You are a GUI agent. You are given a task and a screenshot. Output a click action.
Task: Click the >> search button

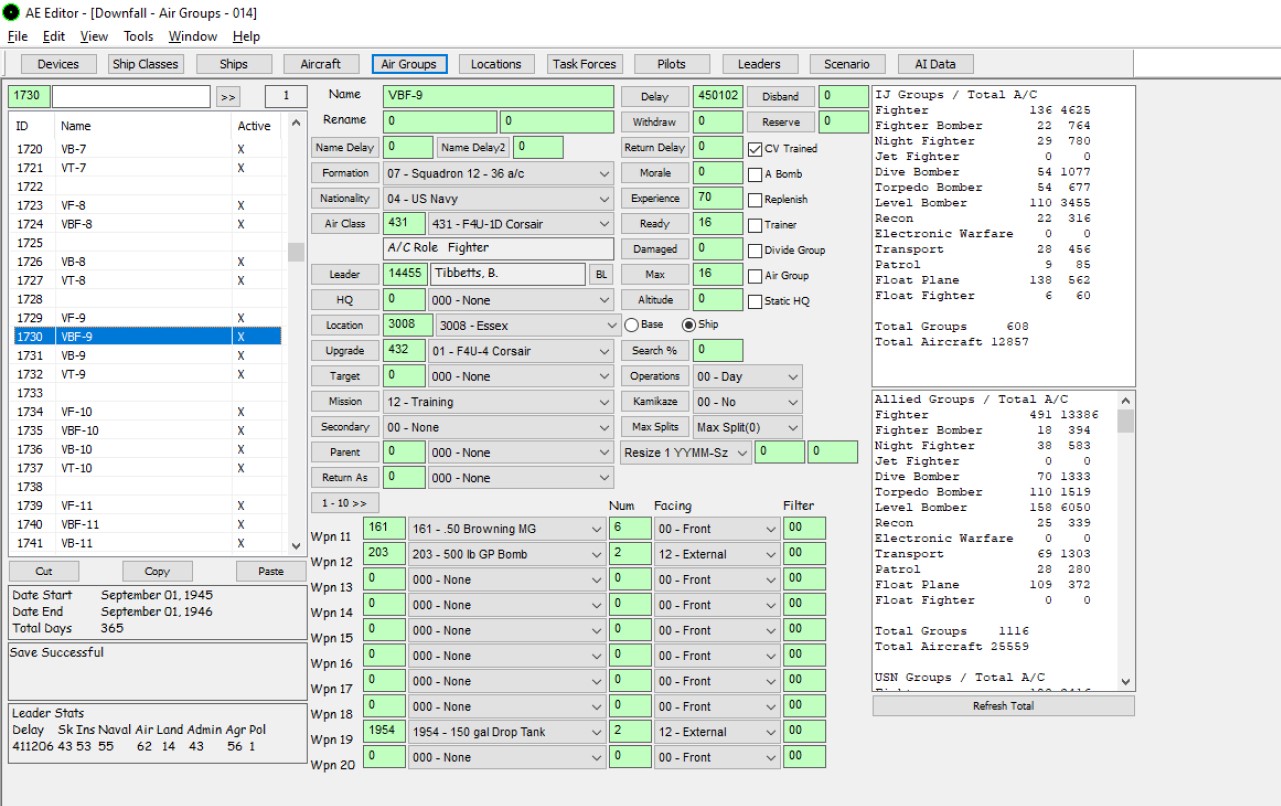click(229, 97)
